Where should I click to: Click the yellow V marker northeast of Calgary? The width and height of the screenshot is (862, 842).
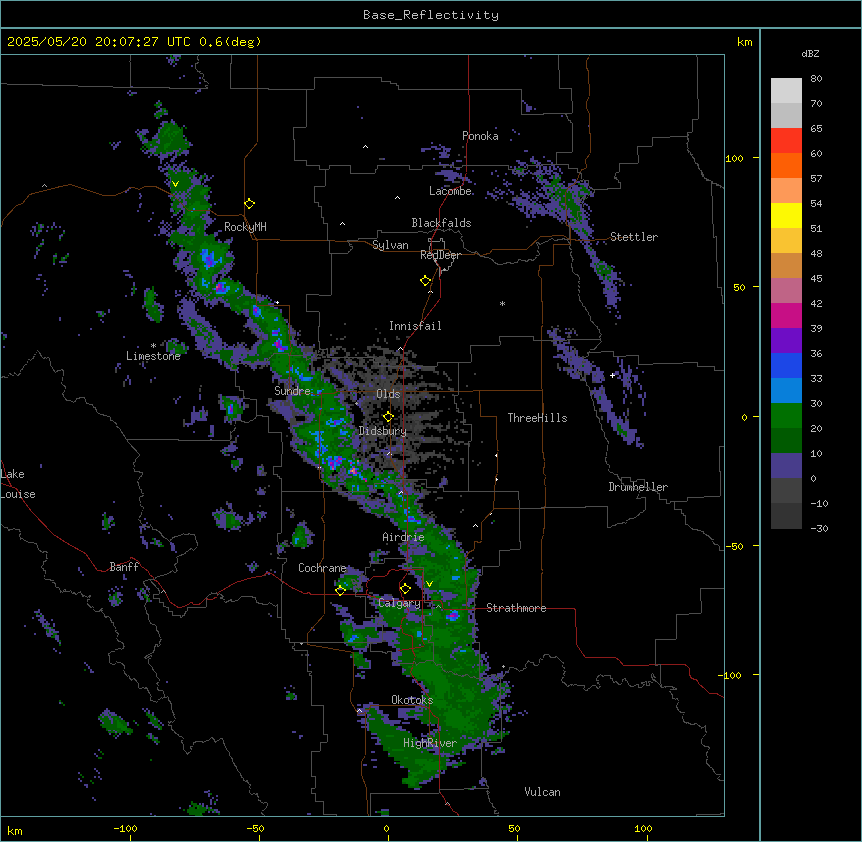[x=429, y=584]
